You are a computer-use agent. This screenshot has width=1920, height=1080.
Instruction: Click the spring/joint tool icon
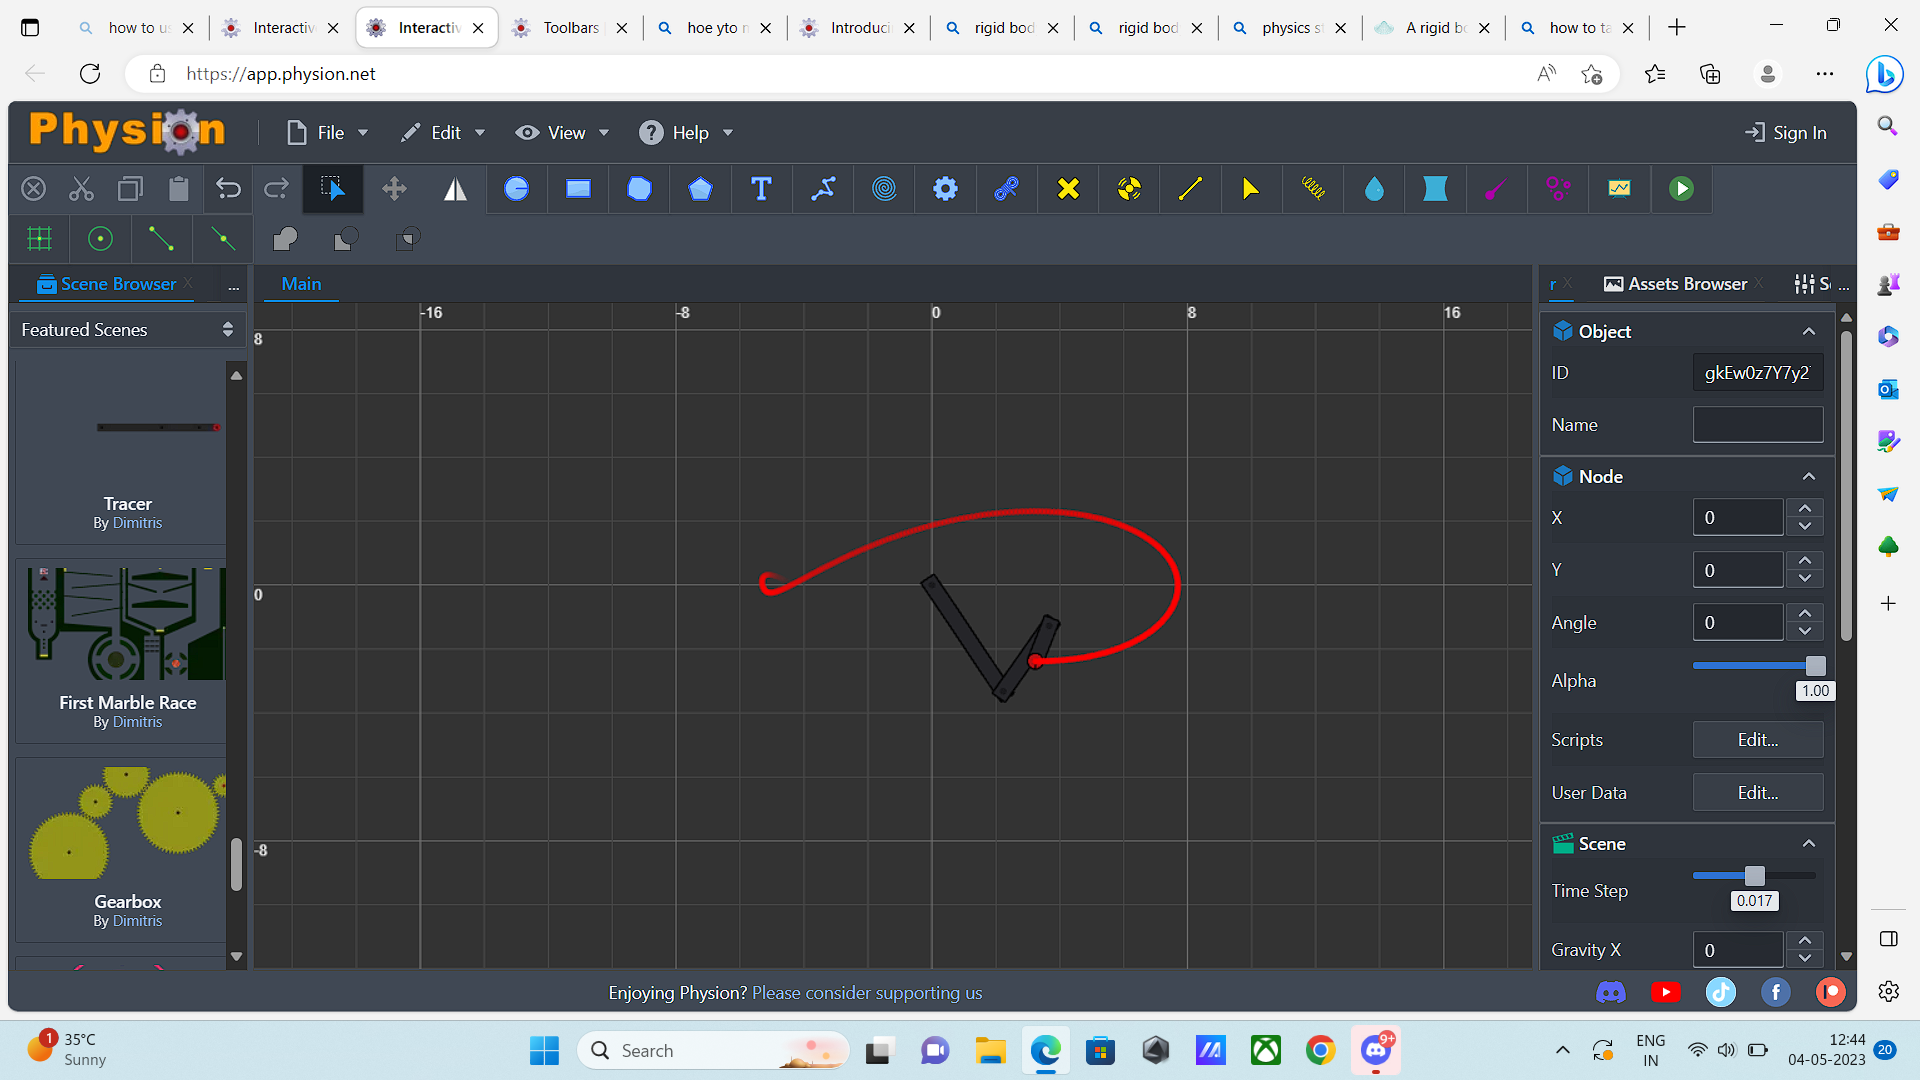coord(1313,187)
